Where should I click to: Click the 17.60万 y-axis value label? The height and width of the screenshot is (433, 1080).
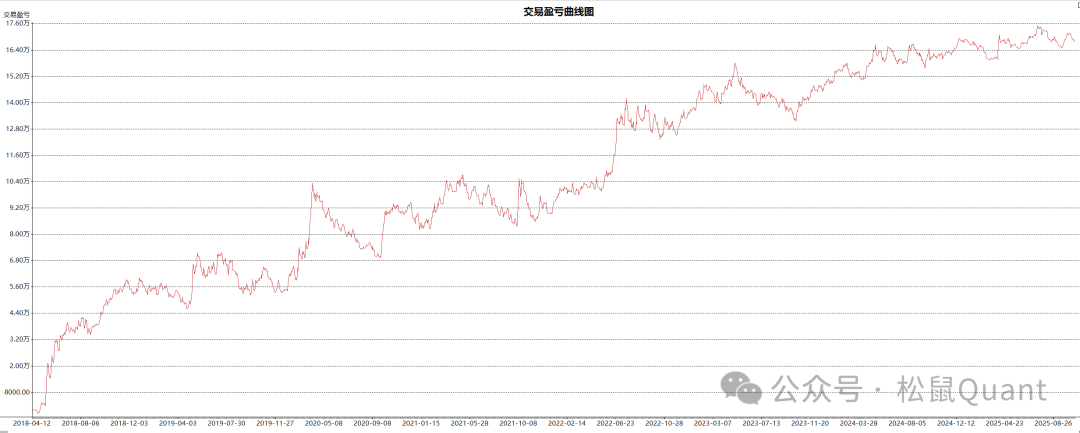(17, 23)
